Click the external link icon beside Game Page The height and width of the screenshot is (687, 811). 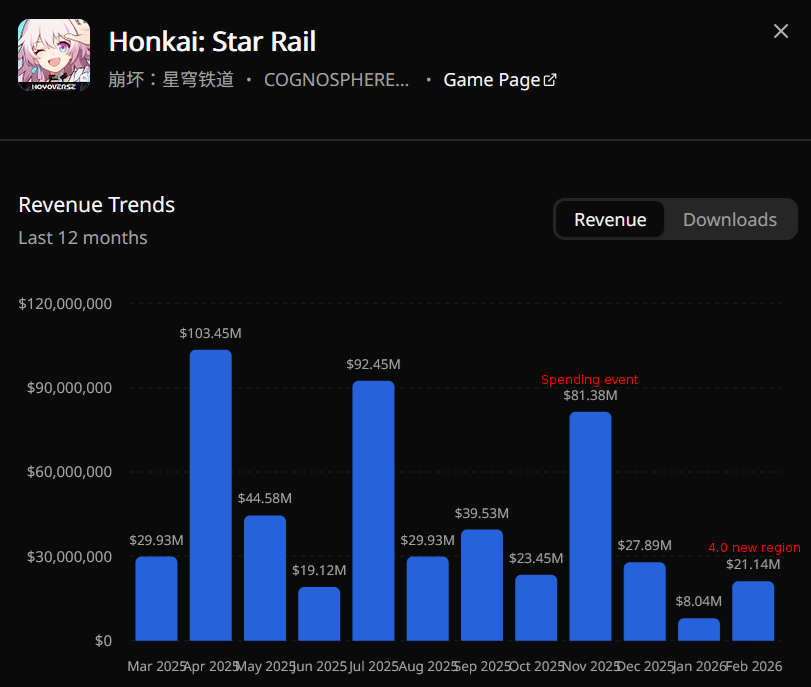(550, 80)
